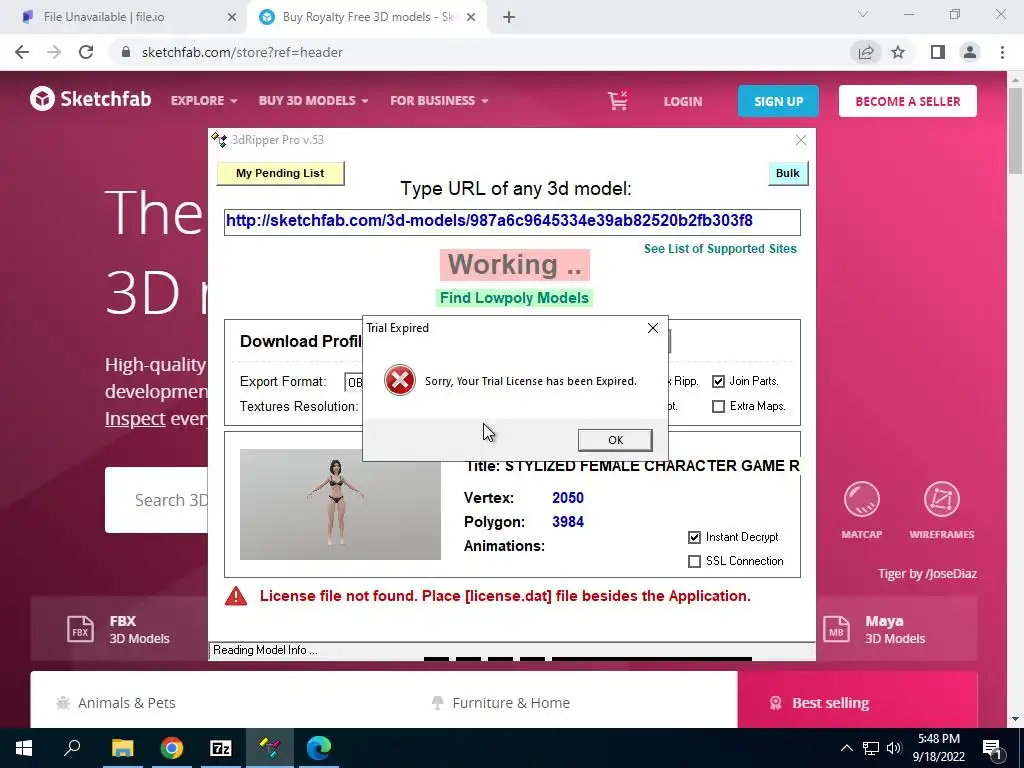Open See List of Supported Sites
The height and width of the screenshot is (768, 1024).
pos(720,249)
